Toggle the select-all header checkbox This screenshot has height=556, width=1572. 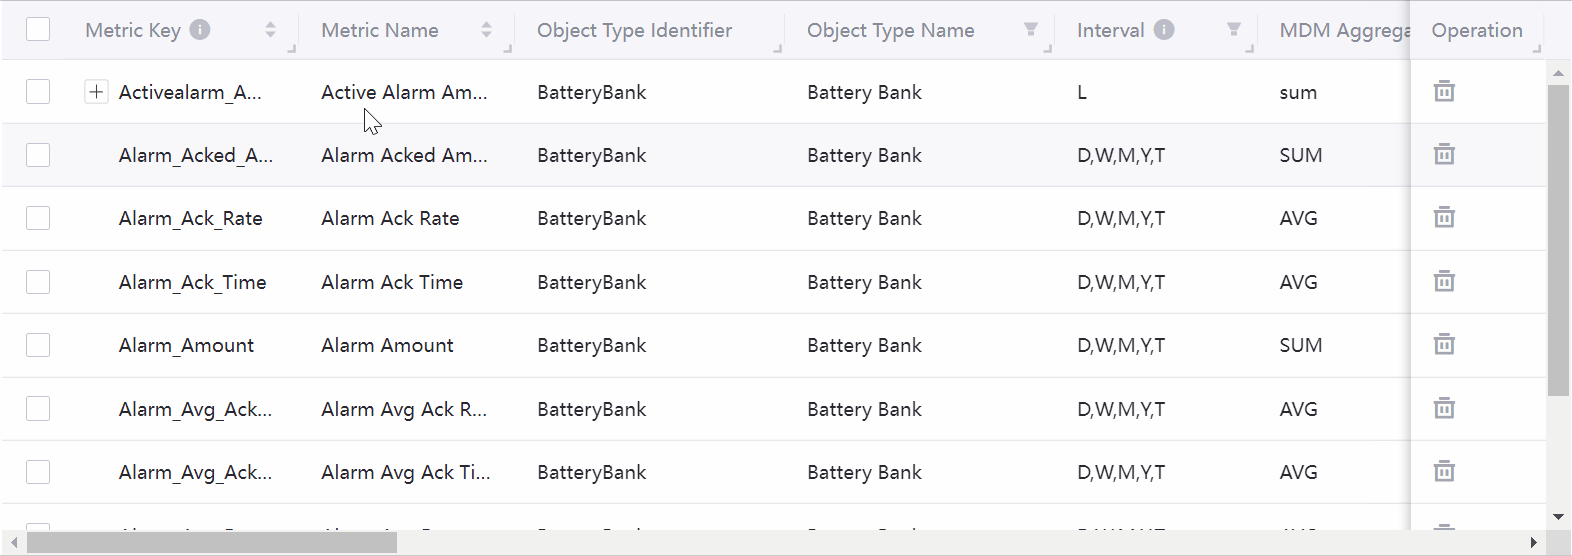(x=38, y=29)
